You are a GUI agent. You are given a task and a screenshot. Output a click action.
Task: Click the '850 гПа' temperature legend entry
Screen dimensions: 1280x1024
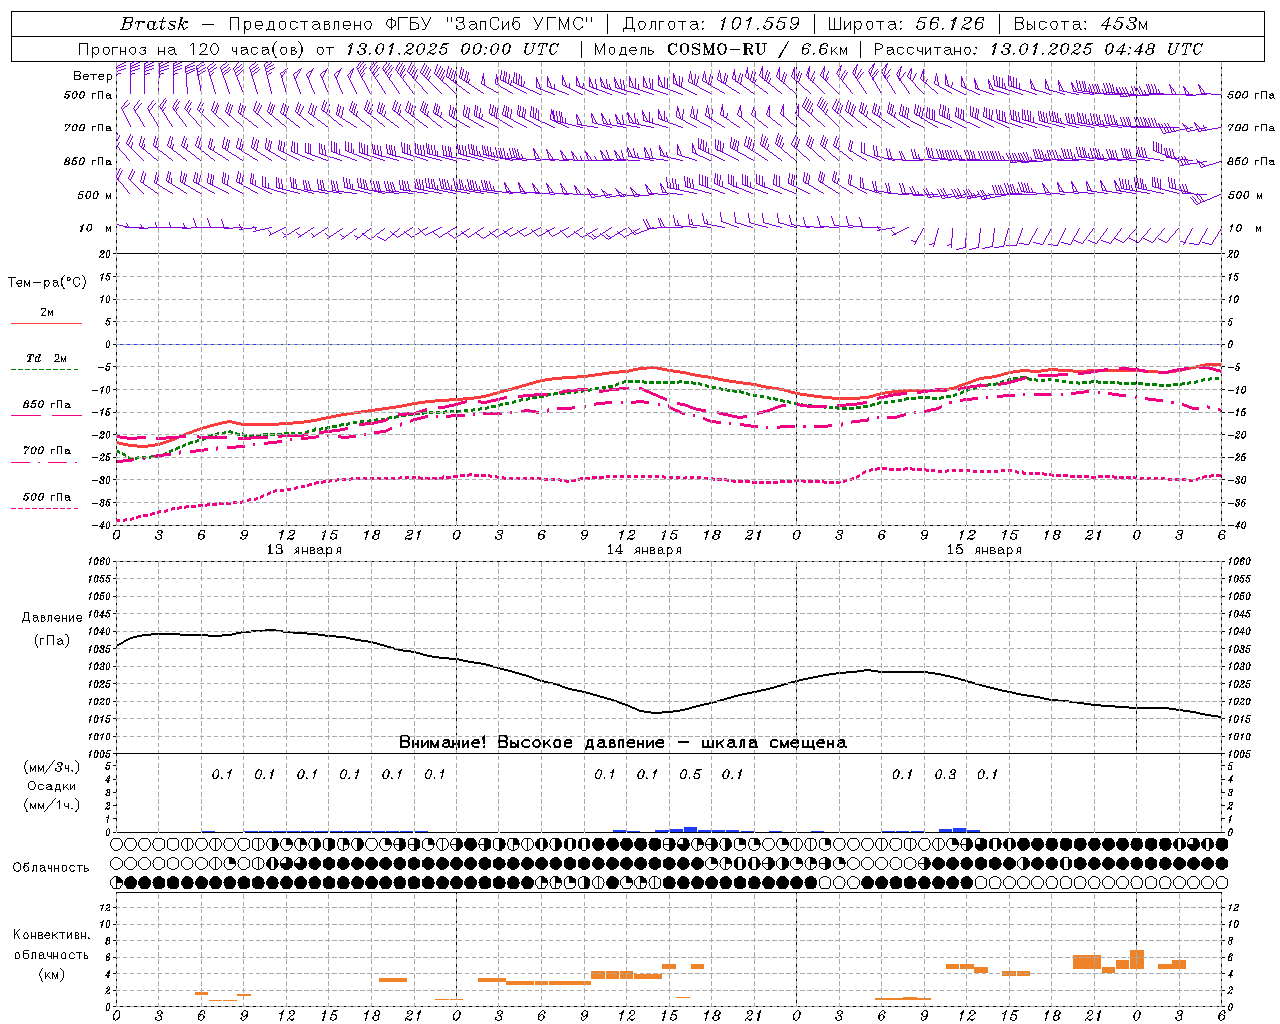[x=47, y=405]
